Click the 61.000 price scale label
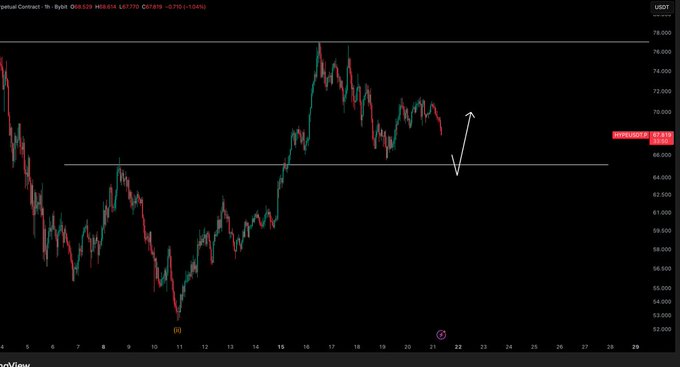Viewport: 680px width, 367px height. click(x=662, y=213)
